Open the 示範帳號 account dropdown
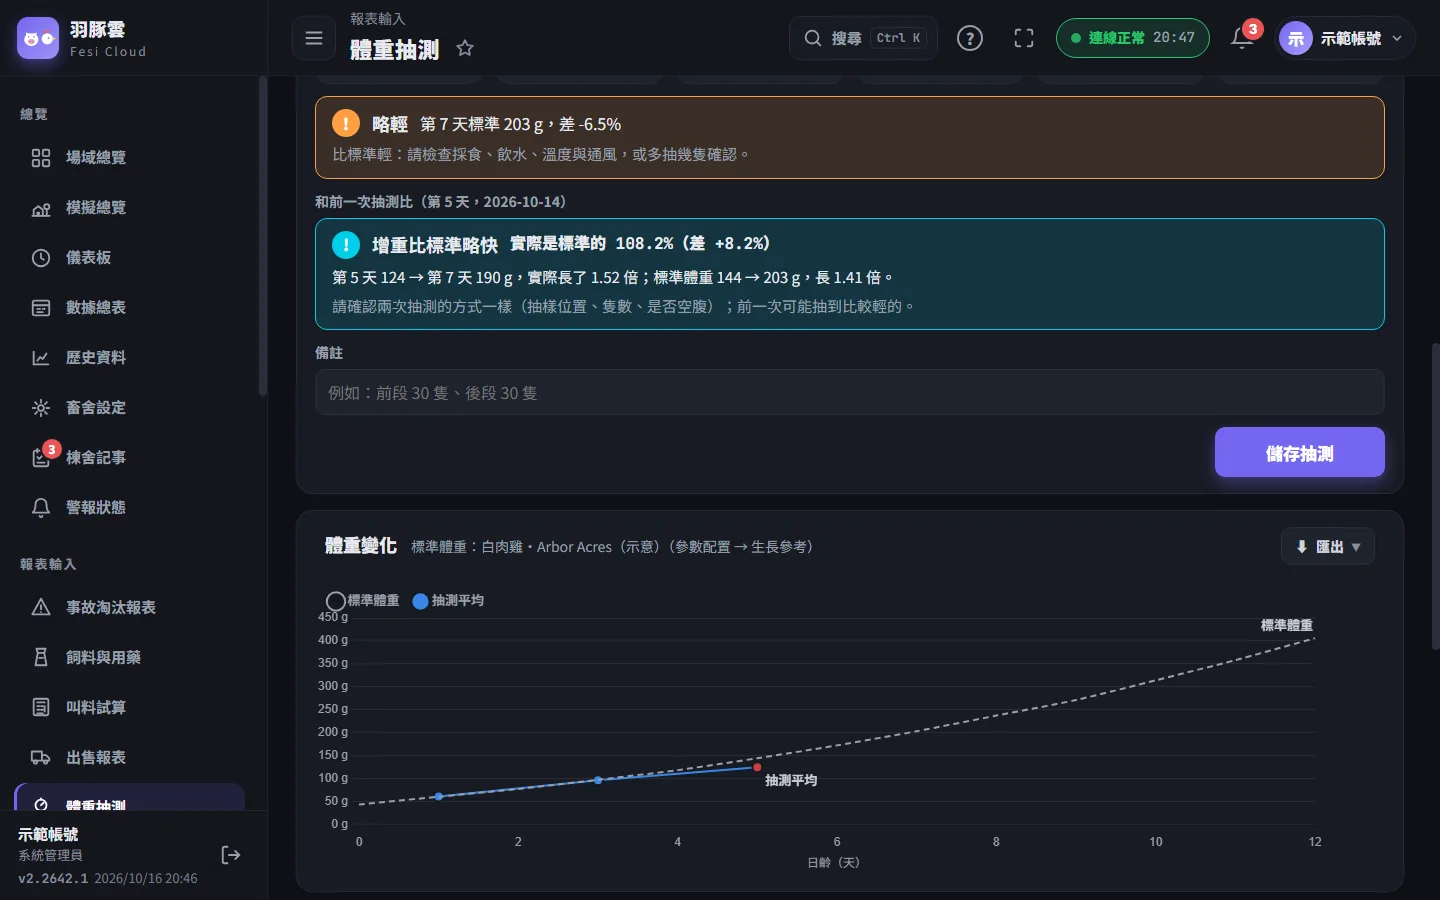 (x=1346, y=38)
